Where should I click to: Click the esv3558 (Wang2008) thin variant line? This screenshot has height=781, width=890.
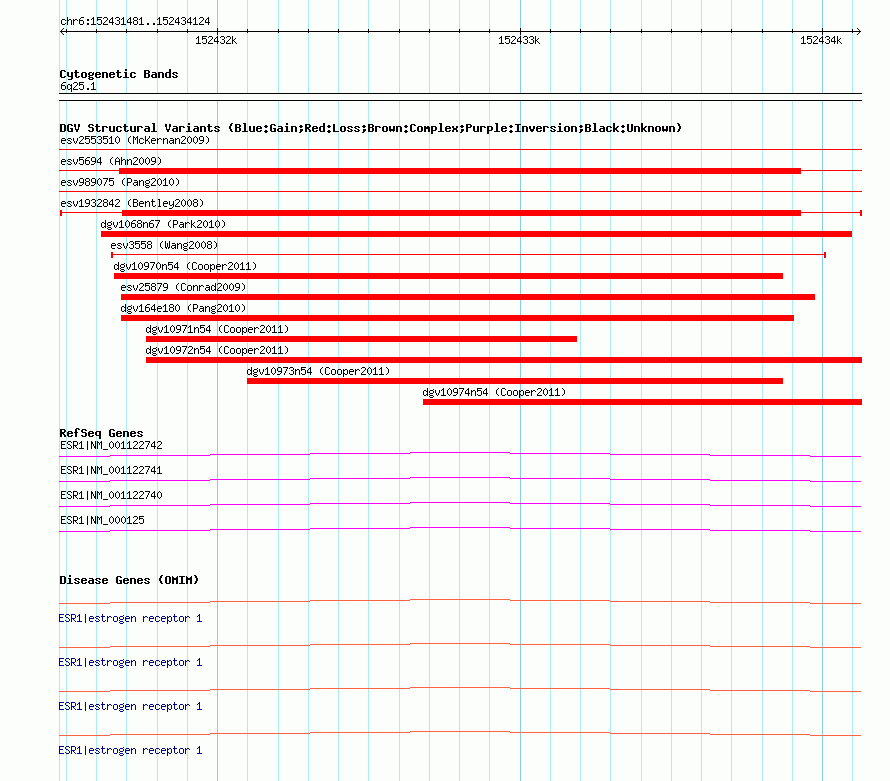point(468,255)
